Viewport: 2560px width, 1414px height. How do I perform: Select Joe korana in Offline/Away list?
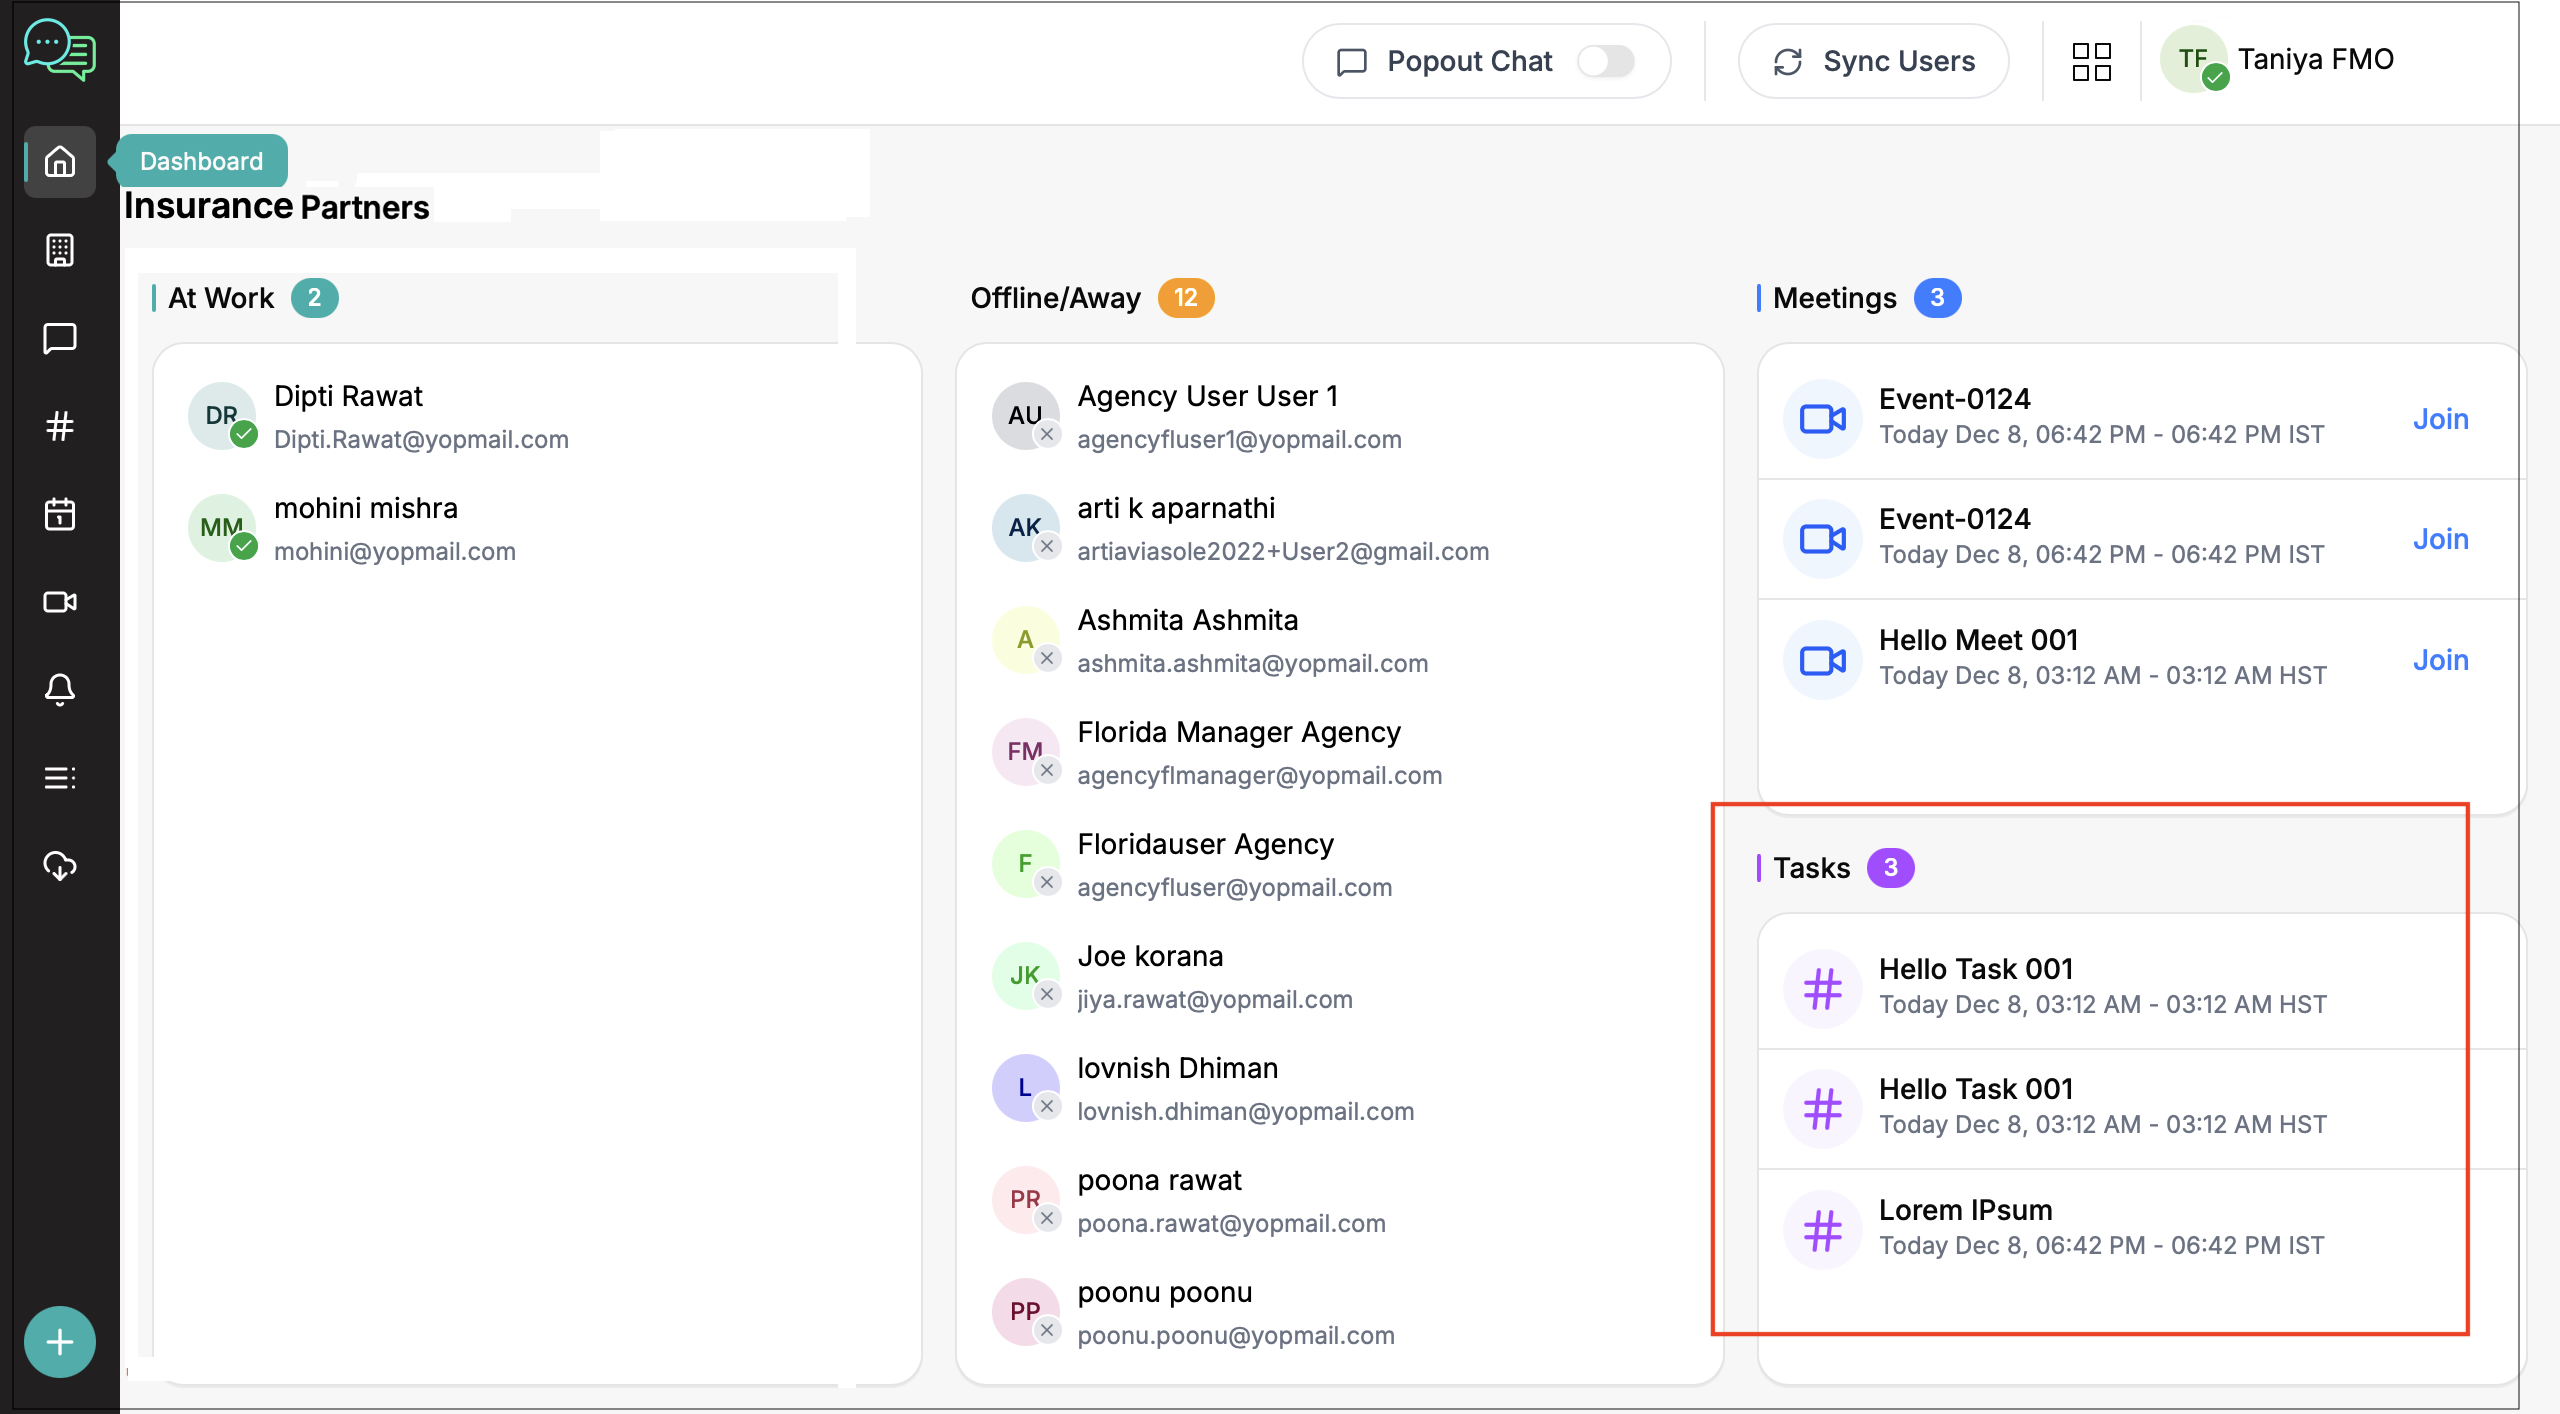coord(1150,957)
